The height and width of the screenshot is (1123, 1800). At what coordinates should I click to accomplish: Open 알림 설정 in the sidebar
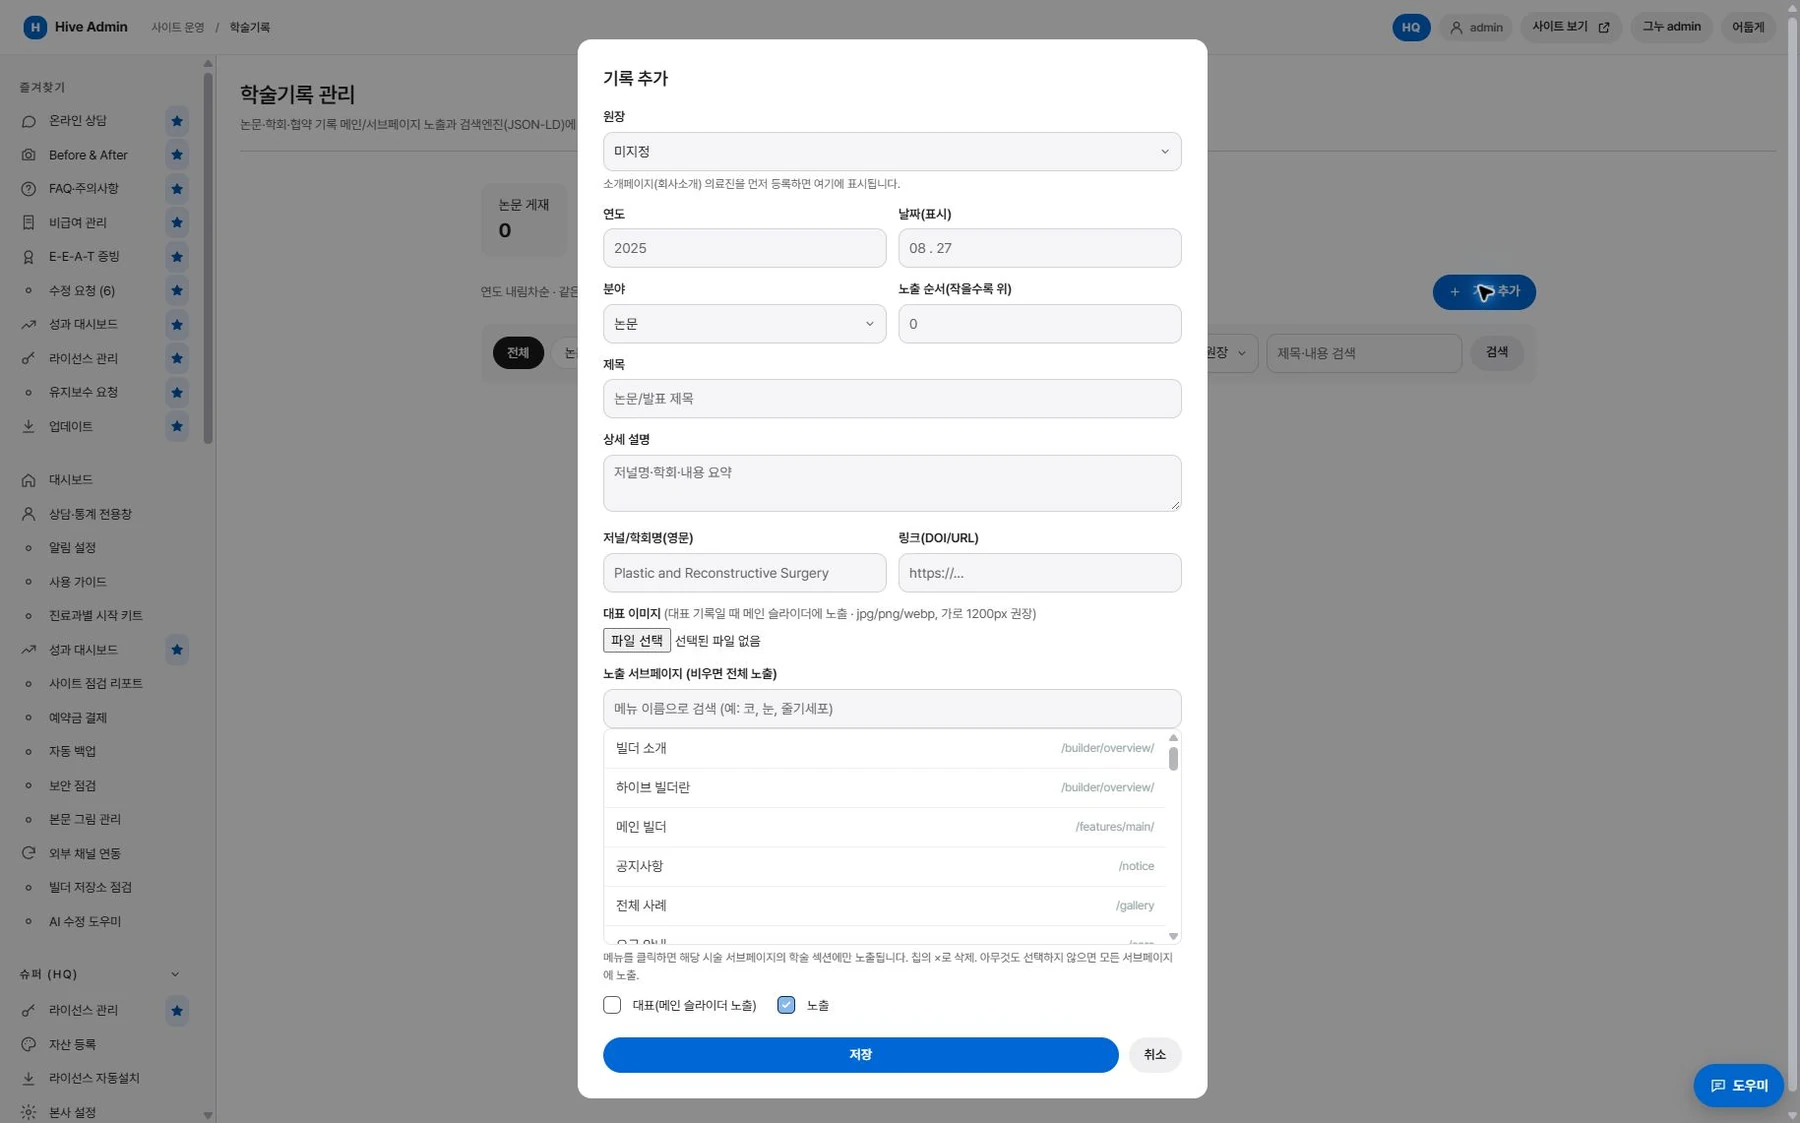[72, 548]
